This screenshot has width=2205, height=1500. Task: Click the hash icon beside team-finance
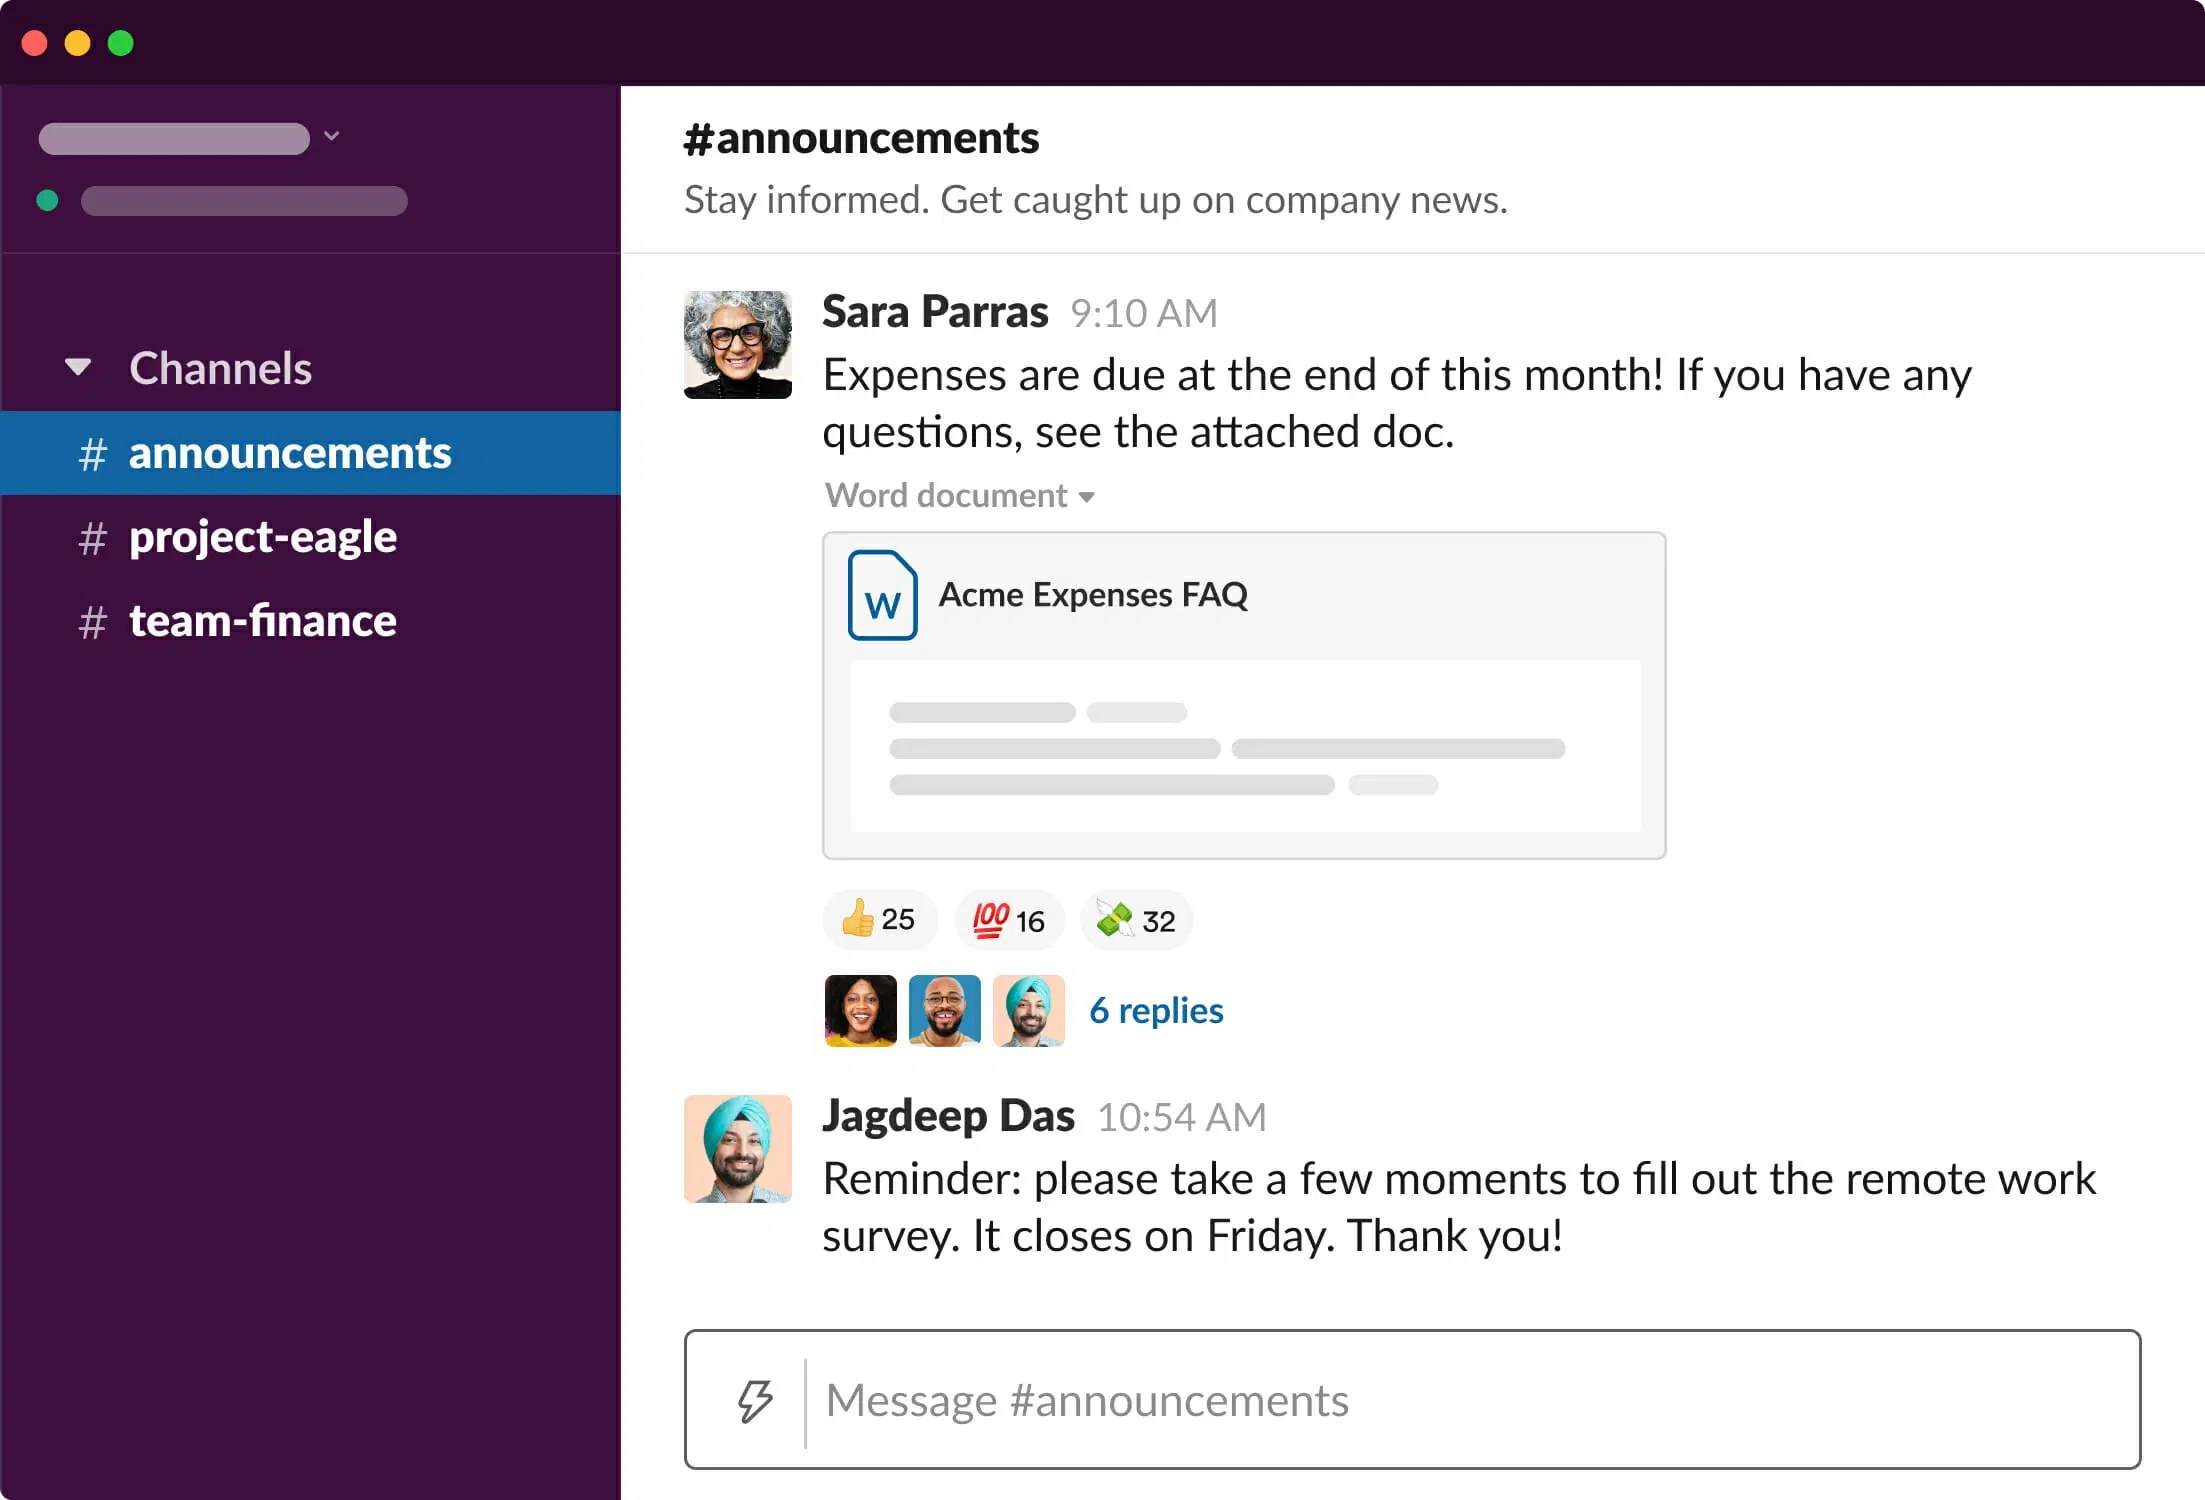click(93, 621)
